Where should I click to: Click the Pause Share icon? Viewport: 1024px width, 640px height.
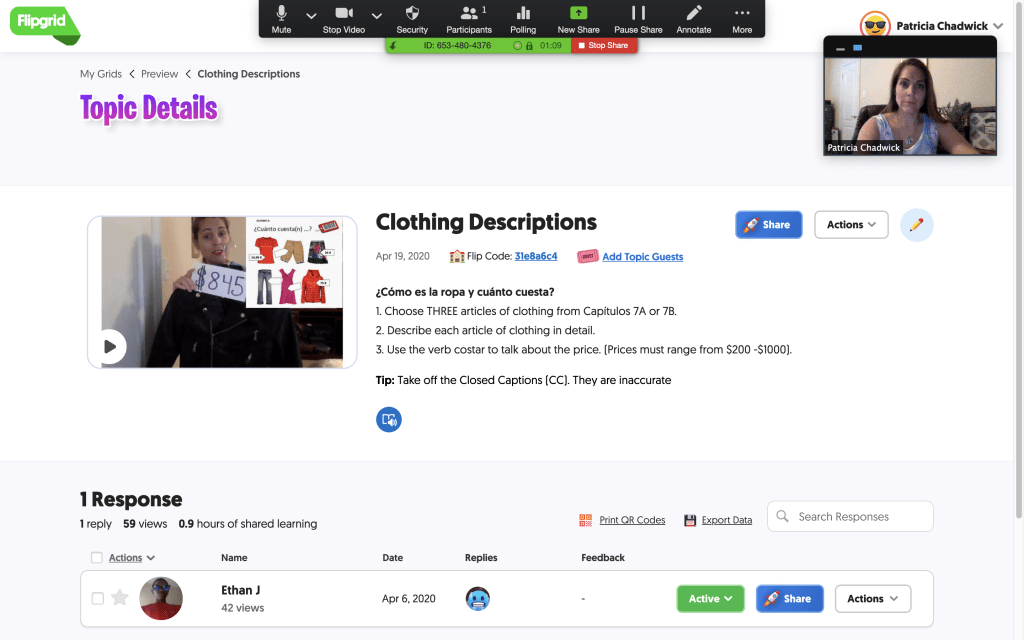coord(638,13)
